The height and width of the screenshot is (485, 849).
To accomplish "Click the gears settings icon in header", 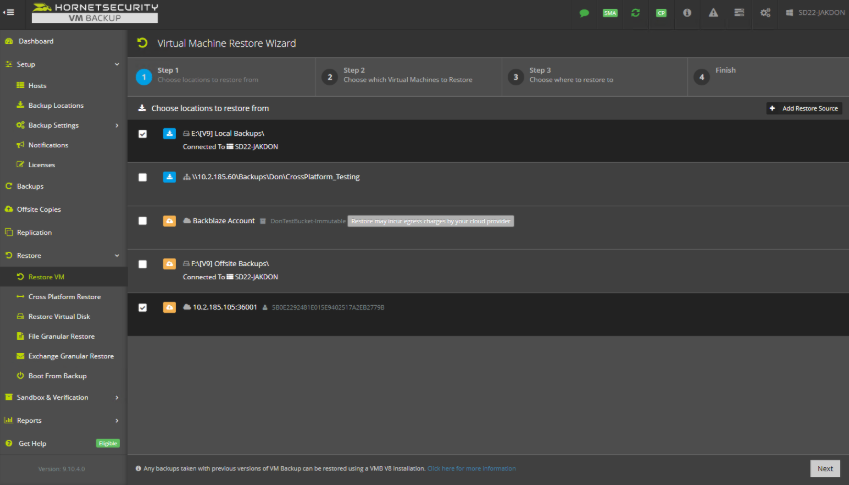I will coord(765,13).
